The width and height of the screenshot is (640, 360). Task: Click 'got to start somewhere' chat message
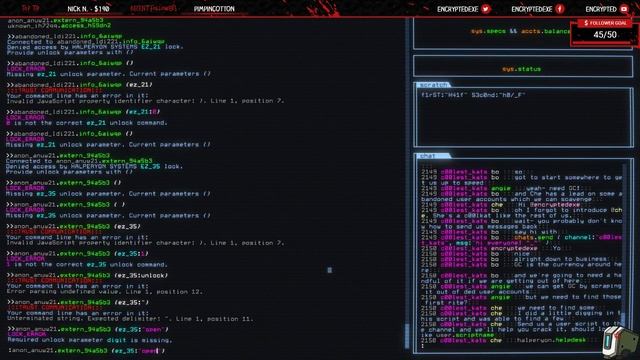pos(567,178)
